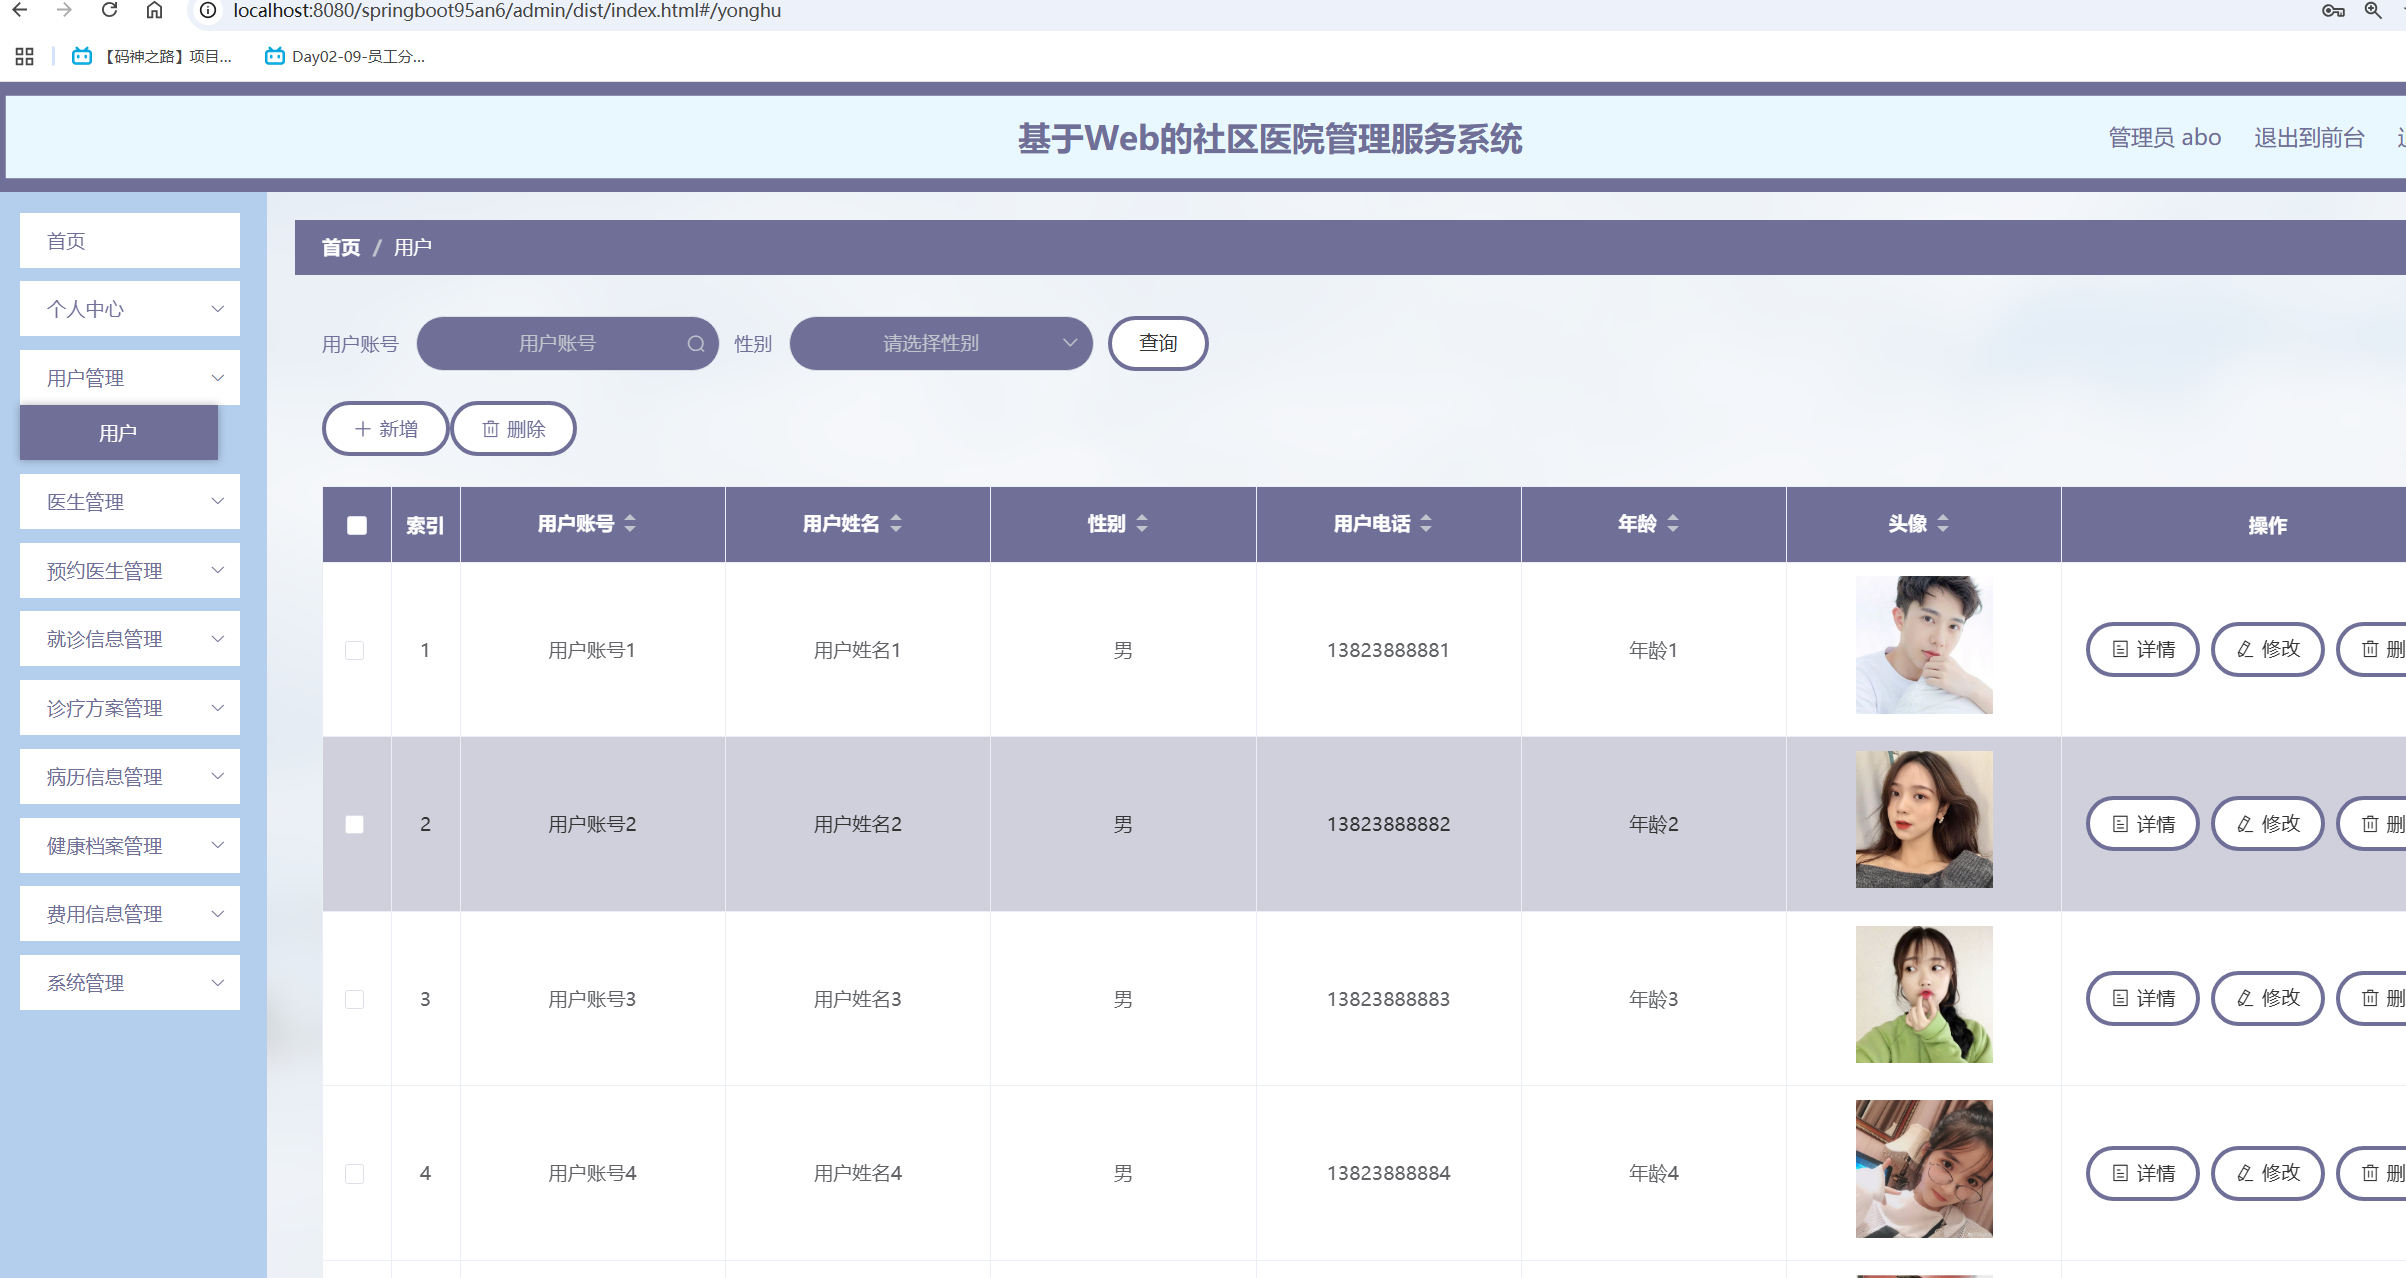Image resolution: width=2406 pixels, height=1278 pixels.
Task: Expand the 系统管理 sidebar menu
Action: tap(130, 983)
